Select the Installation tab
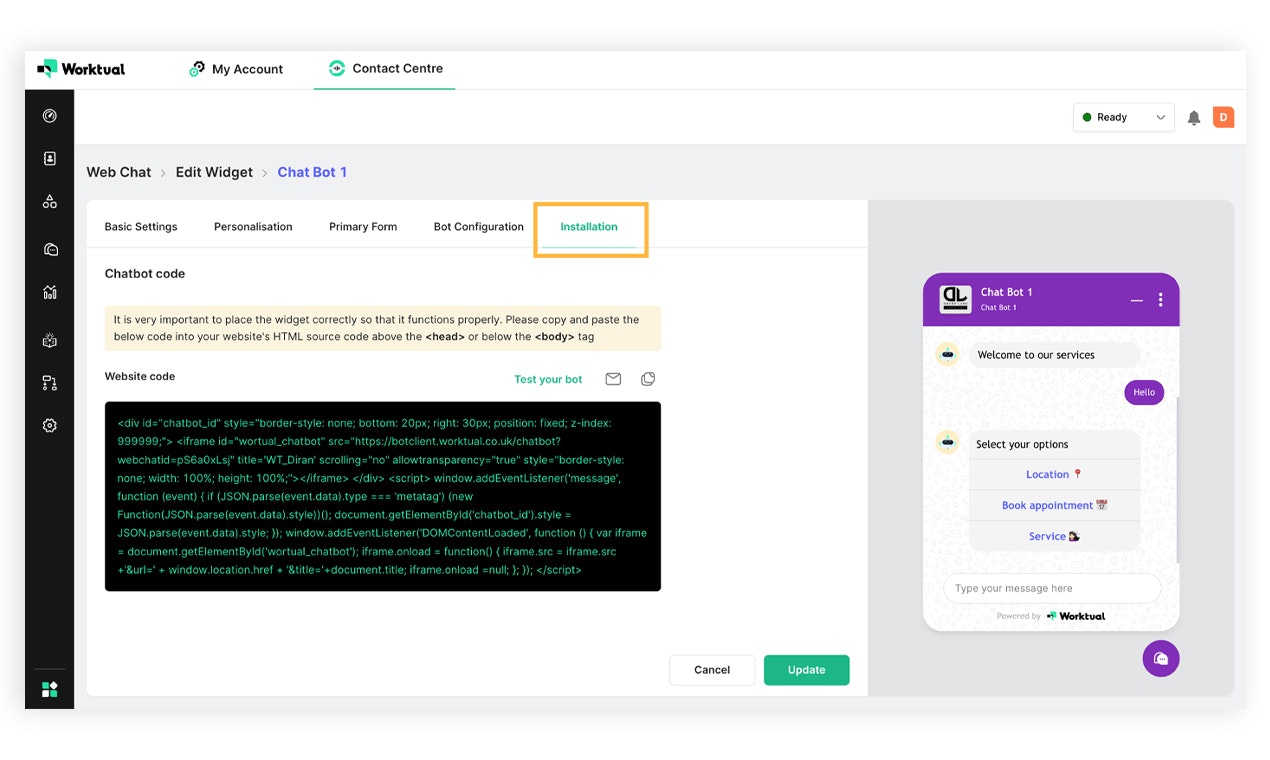 pyautogui.click(x=589, y=227)
